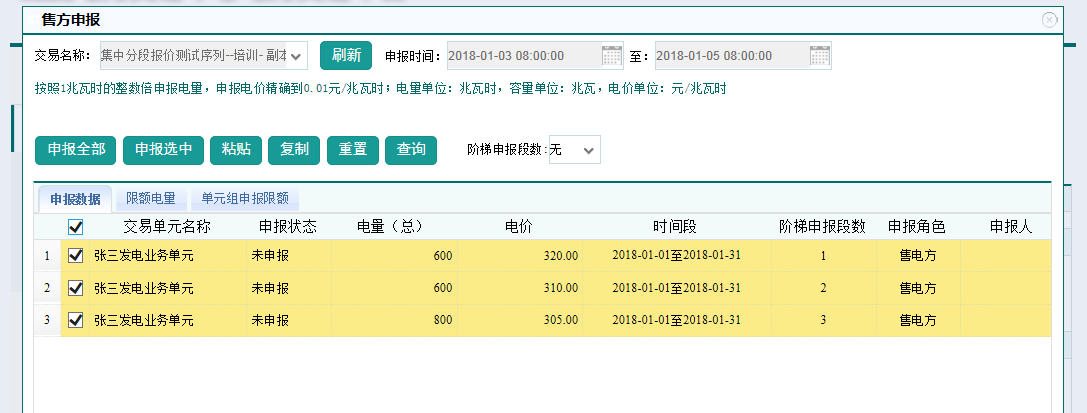
Task: Click the start 申报时间 input field
Action: click(x=522, y=56)
